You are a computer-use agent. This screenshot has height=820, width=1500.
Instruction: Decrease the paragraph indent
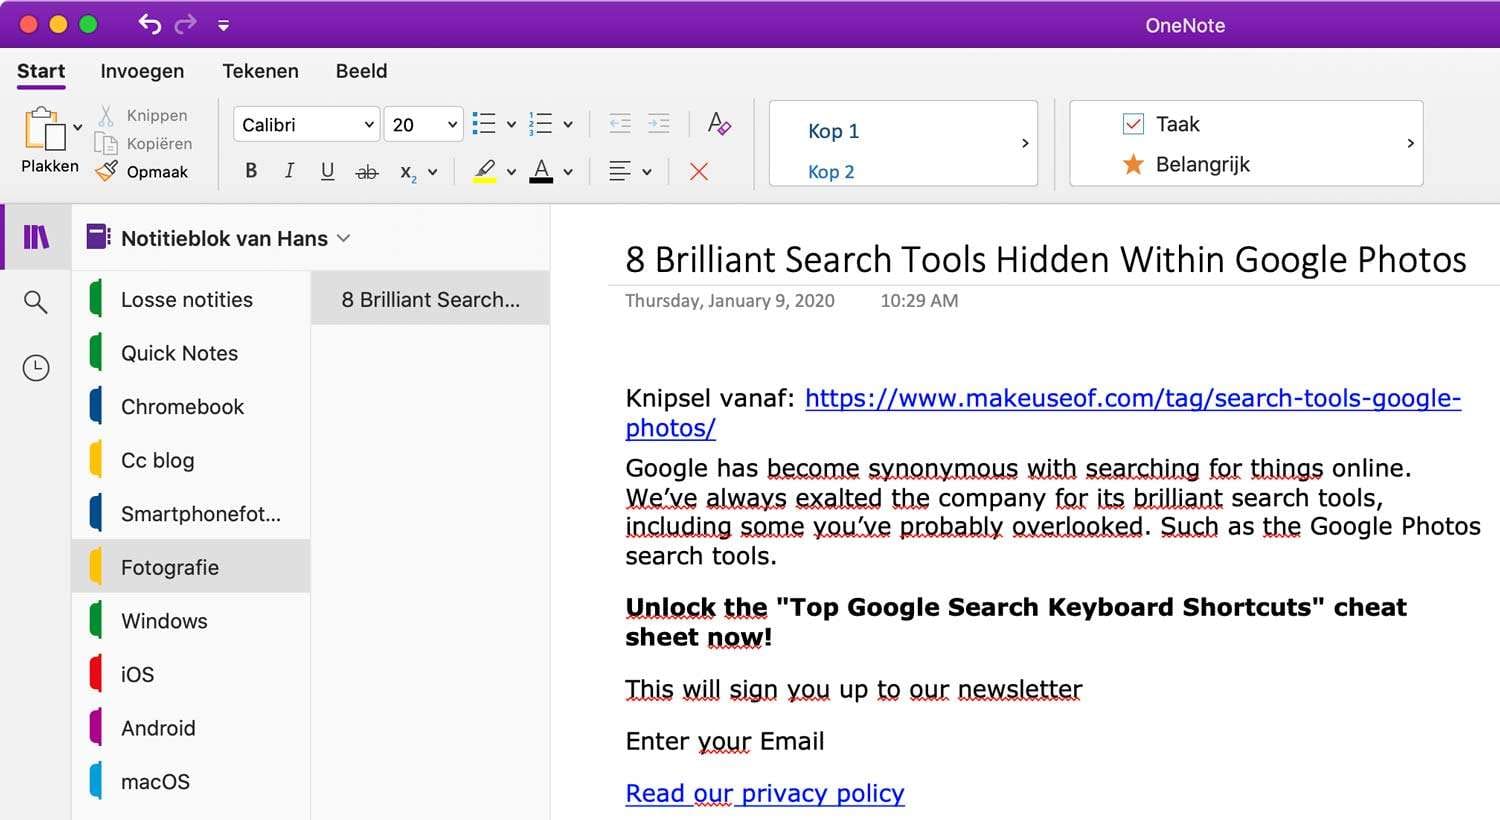(x=620, y=124)
